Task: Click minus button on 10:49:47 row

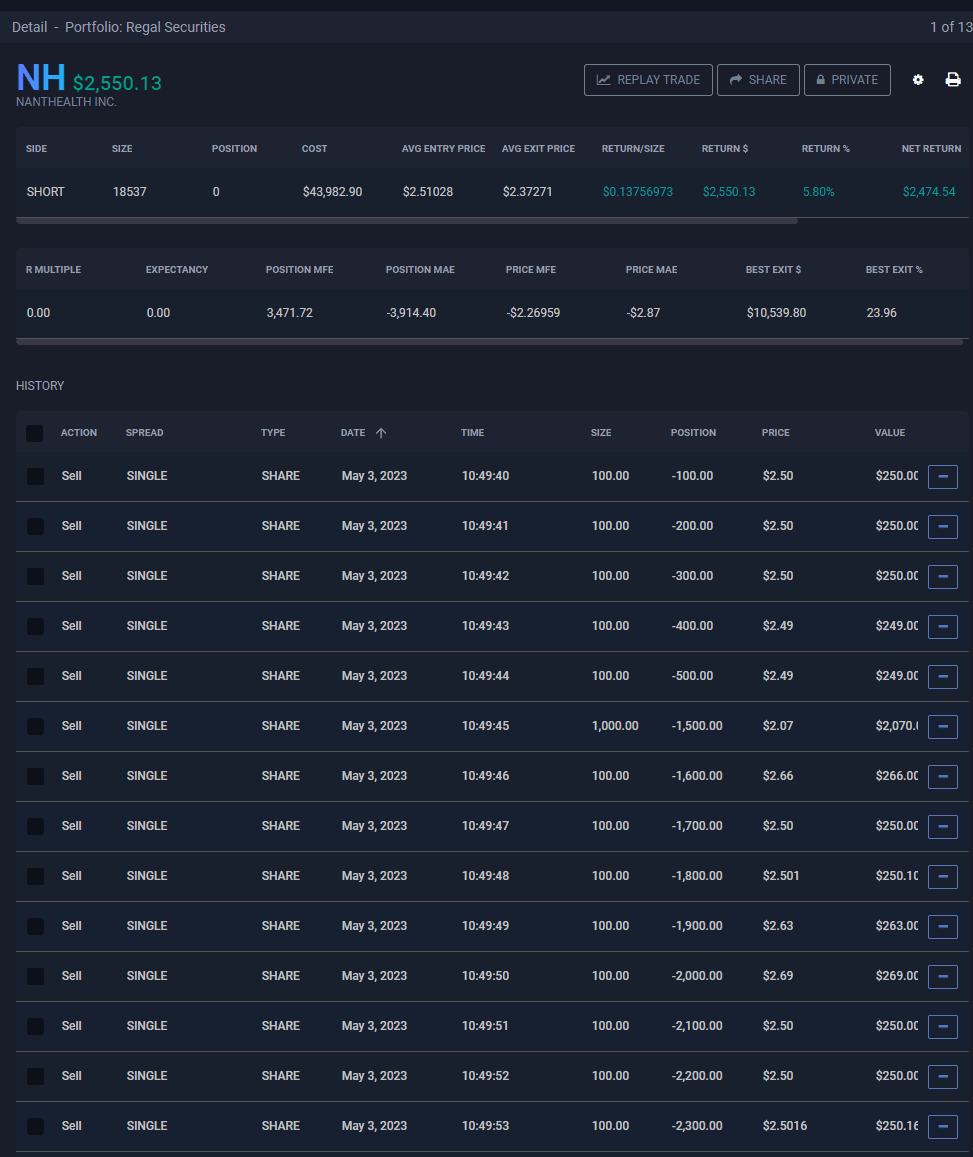Action: click(943, 826)
